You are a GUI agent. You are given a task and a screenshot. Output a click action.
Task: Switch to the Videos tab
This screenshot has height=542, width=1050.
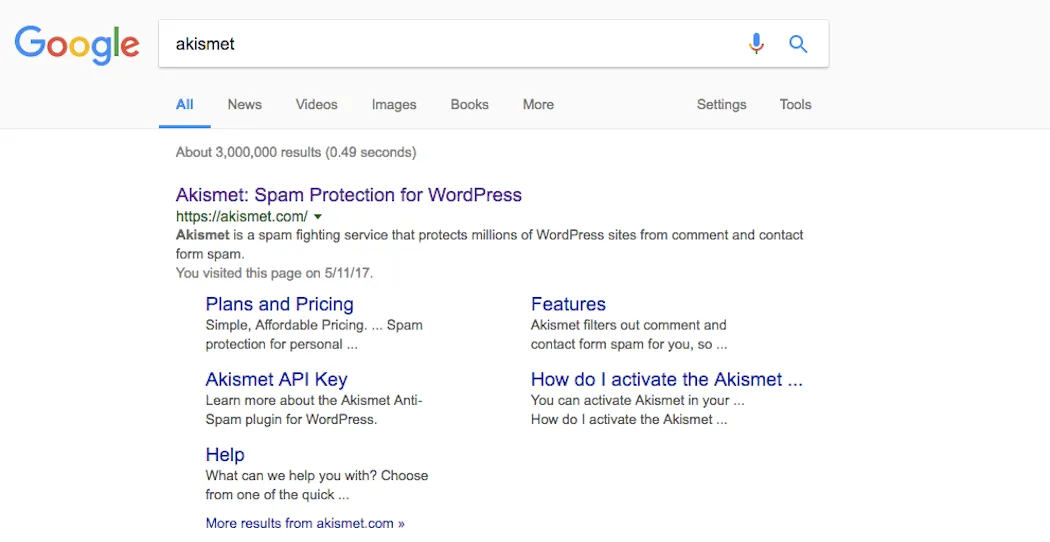tap(316, 104)
